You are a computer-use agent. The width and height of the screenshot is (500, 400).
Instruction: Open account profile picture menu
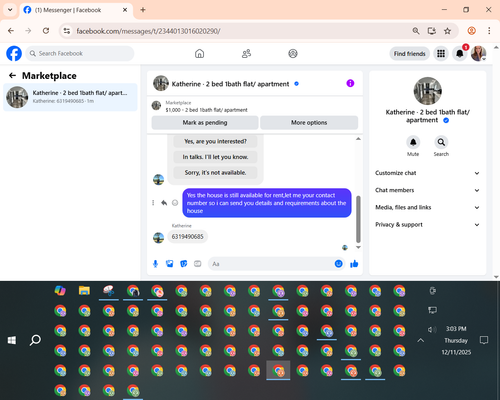coord(478,53)
